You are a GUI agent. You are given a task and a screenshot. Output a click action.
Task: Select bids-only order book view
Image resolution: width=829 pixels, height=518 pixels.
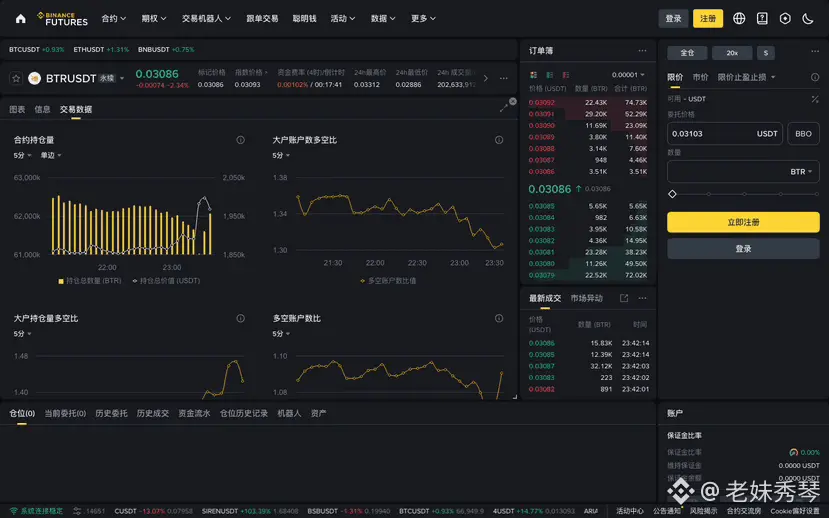(x=549, y=75)
